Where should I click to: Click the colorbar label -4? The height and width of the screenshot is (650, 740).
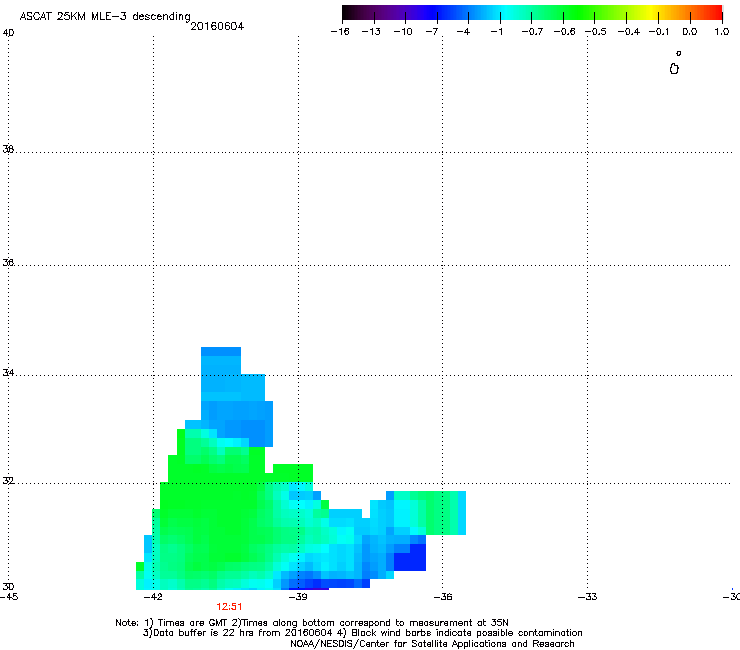tap(463, 32)
